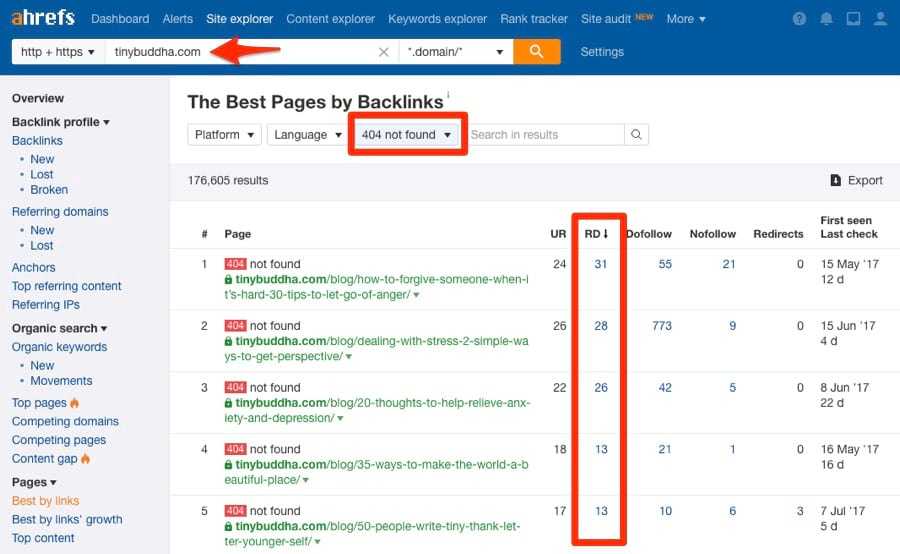Screen dimensions: 900x554
Task: Click the orange search magnifier button
Action: 537,52
